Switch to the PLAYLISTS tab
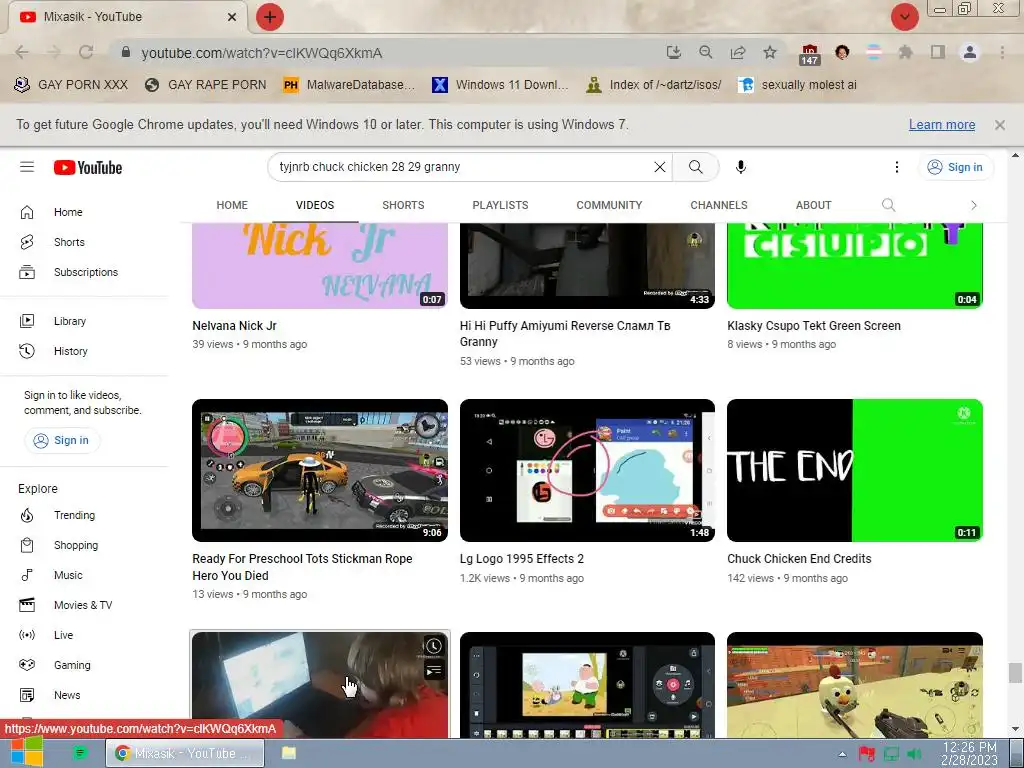Image resolution: width=1024 pixels, height=768 pixels. tap(500, 205)
